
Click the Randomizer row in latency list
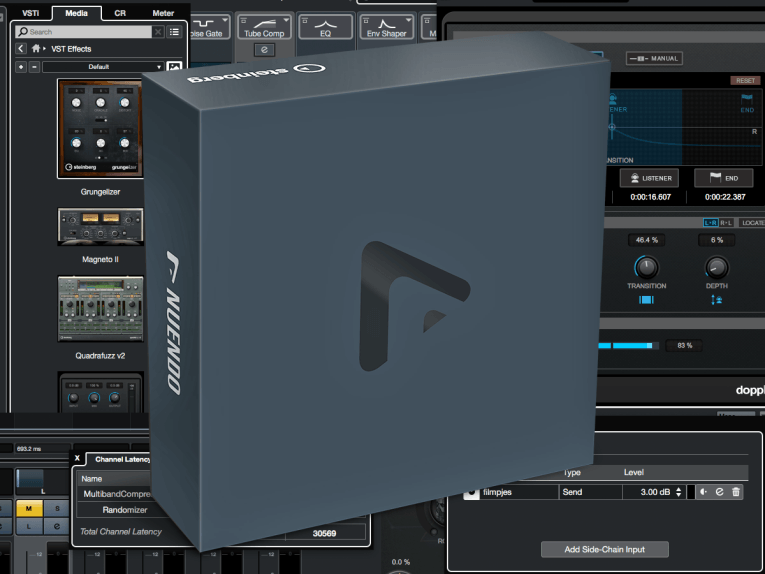tap(125, 510)
